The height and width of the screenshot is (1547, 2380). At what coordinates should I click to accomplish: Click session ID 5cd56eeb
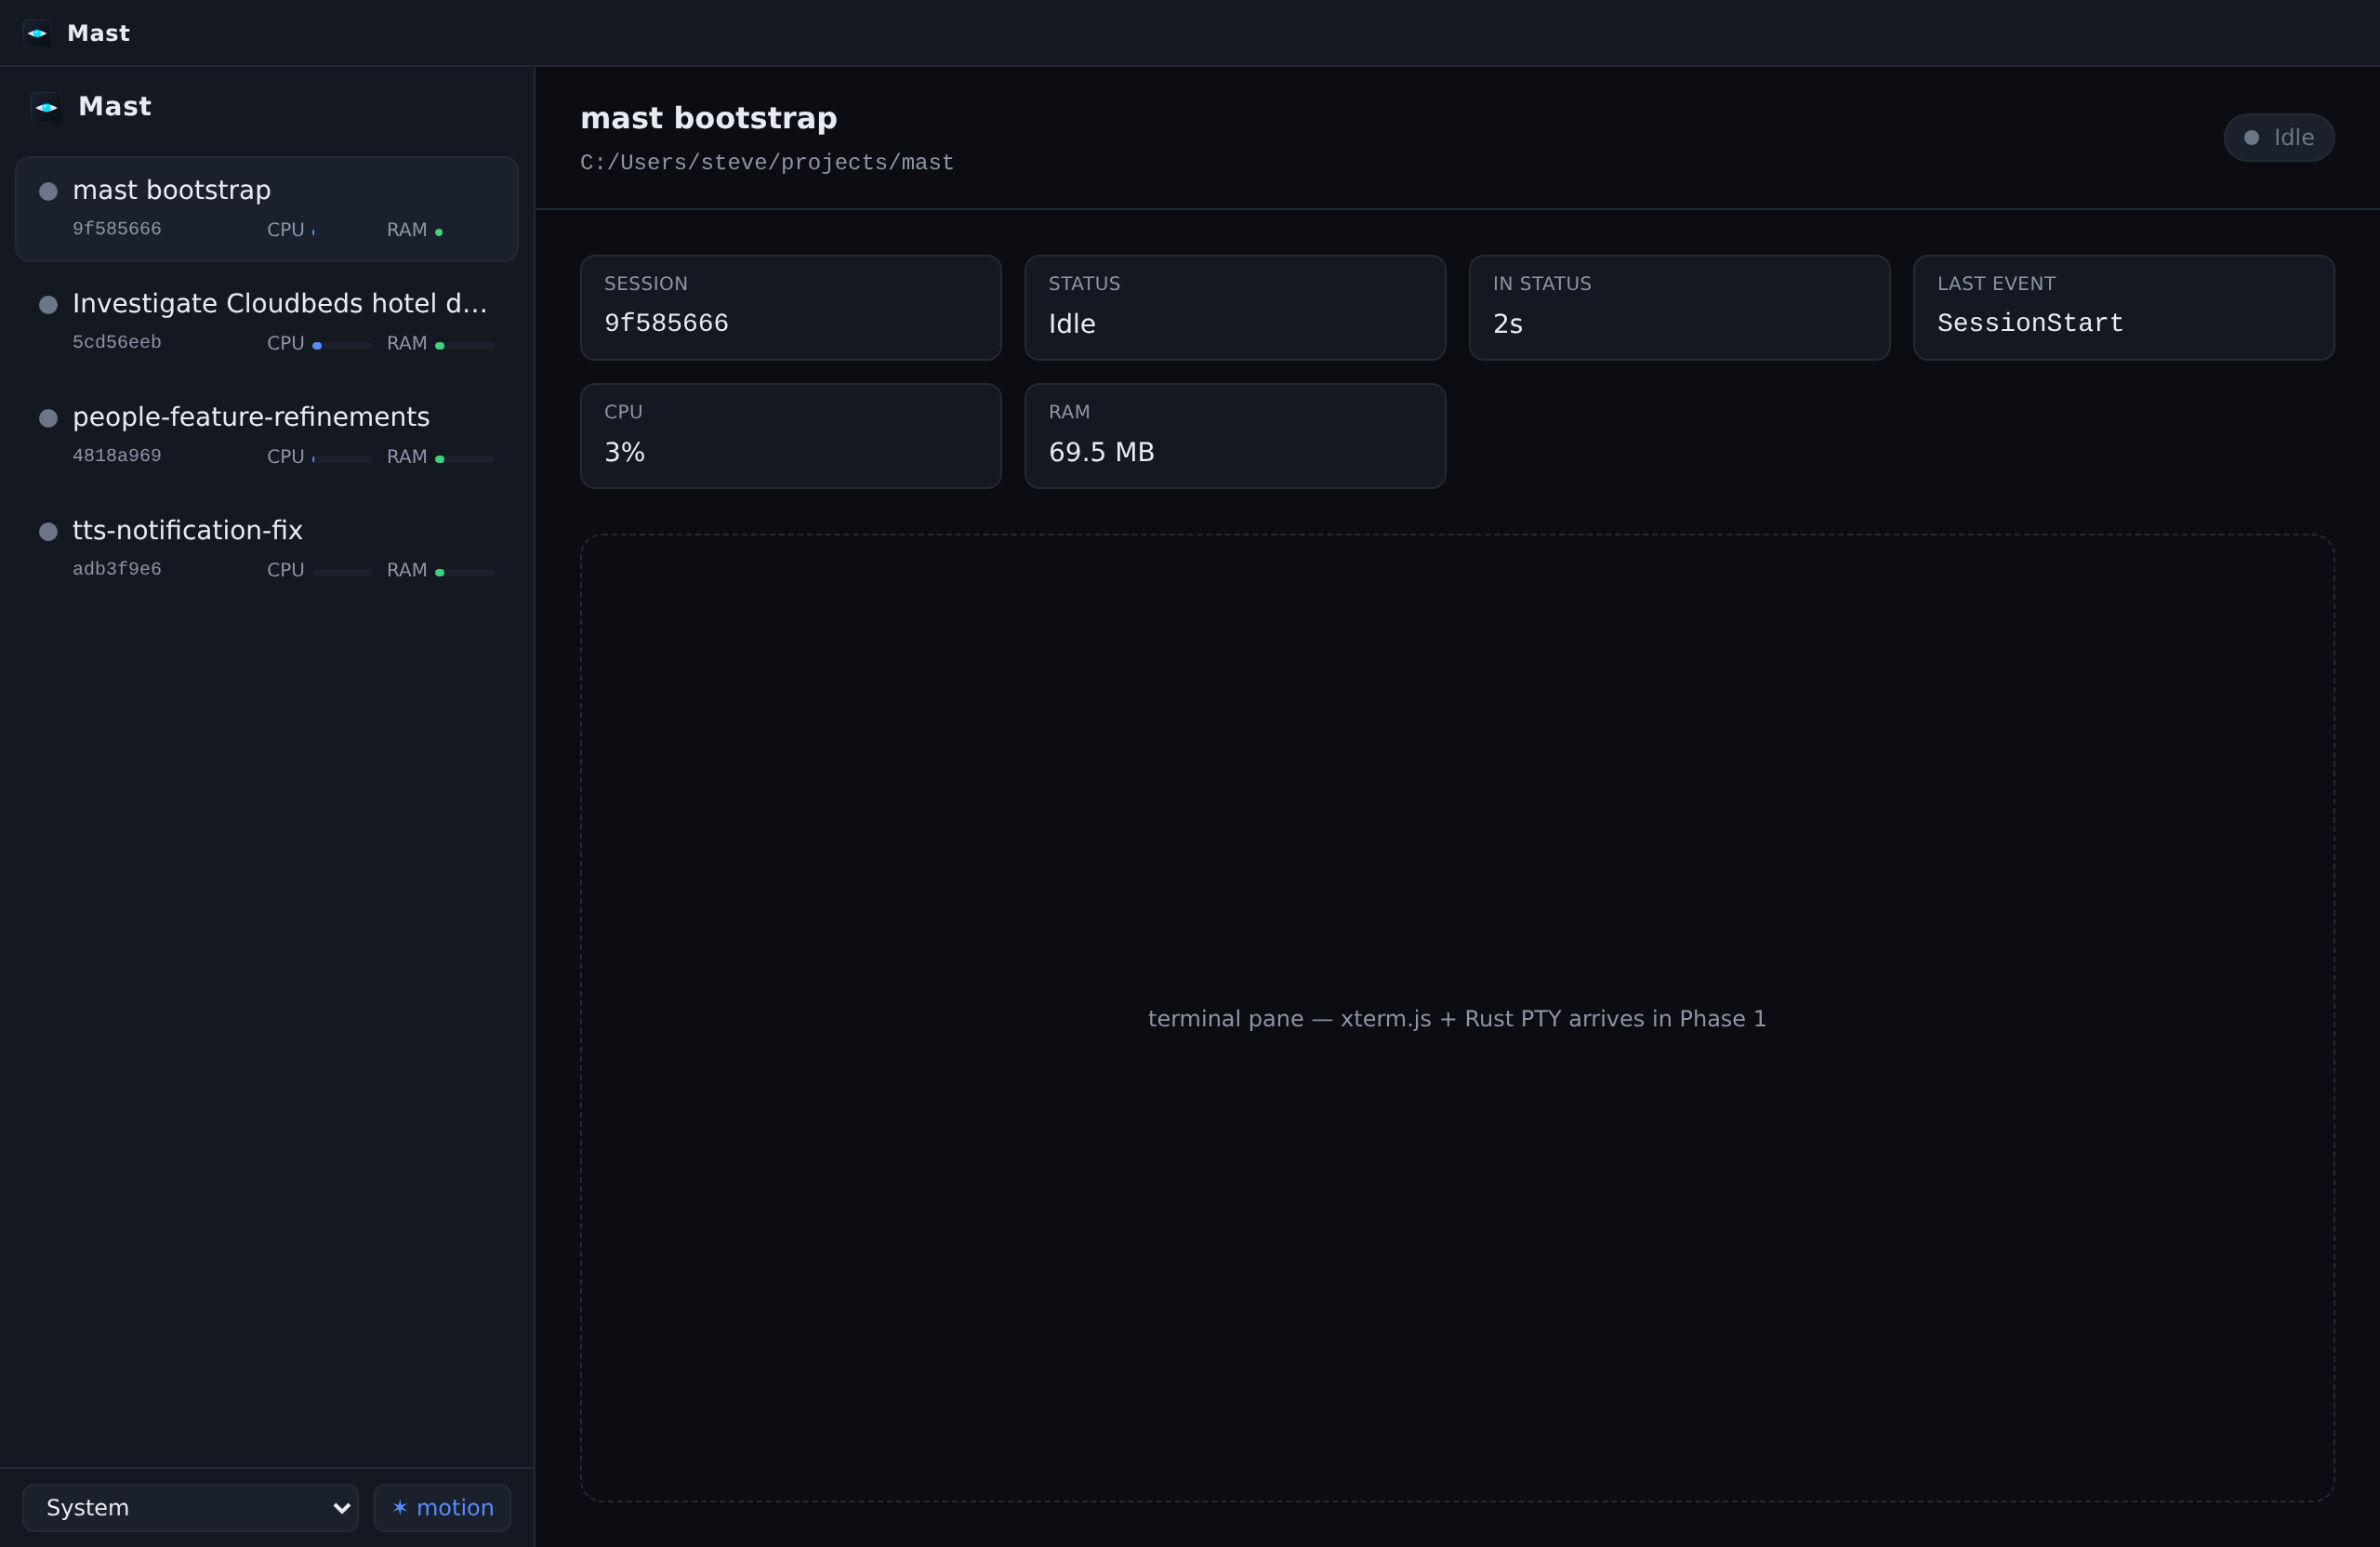coord(117,342)
